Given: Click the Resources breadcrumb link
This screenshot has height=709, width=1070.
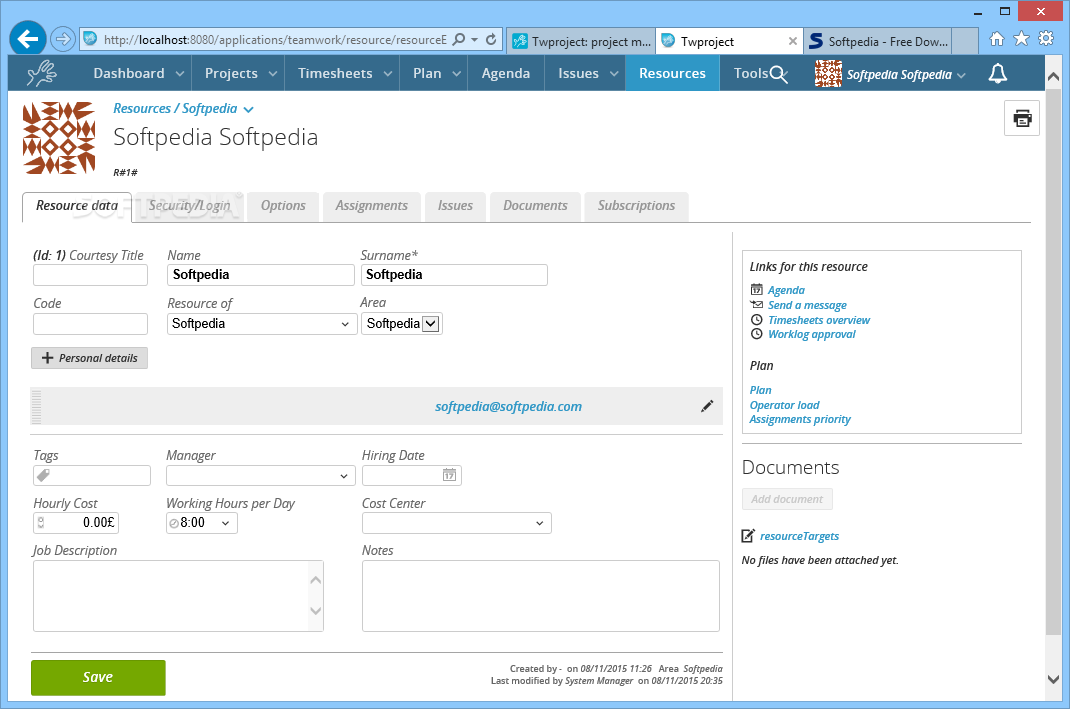Looking at the screenshot, I should (142, 108).
